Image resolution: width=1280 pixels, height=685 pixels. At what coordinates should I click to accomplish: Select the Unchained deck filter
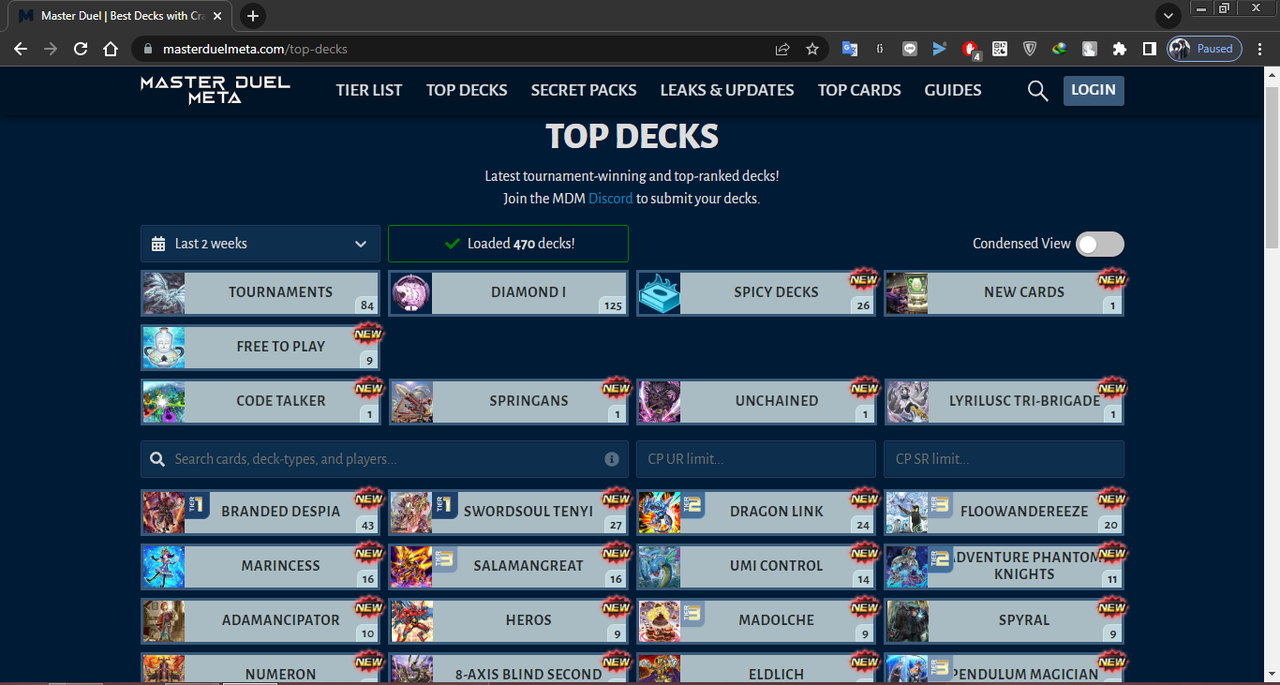coord(756,401)
